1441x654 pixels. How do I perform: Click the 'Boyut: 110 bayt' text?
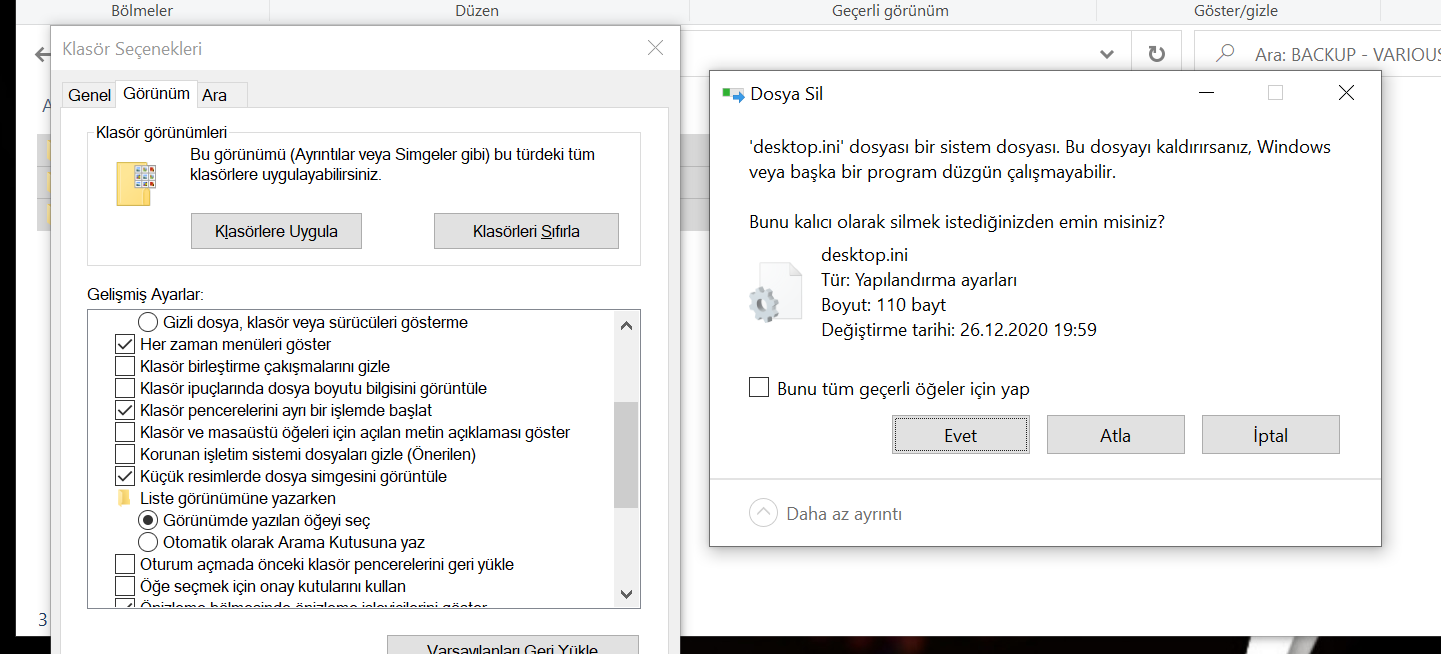(x=883, y=304)
